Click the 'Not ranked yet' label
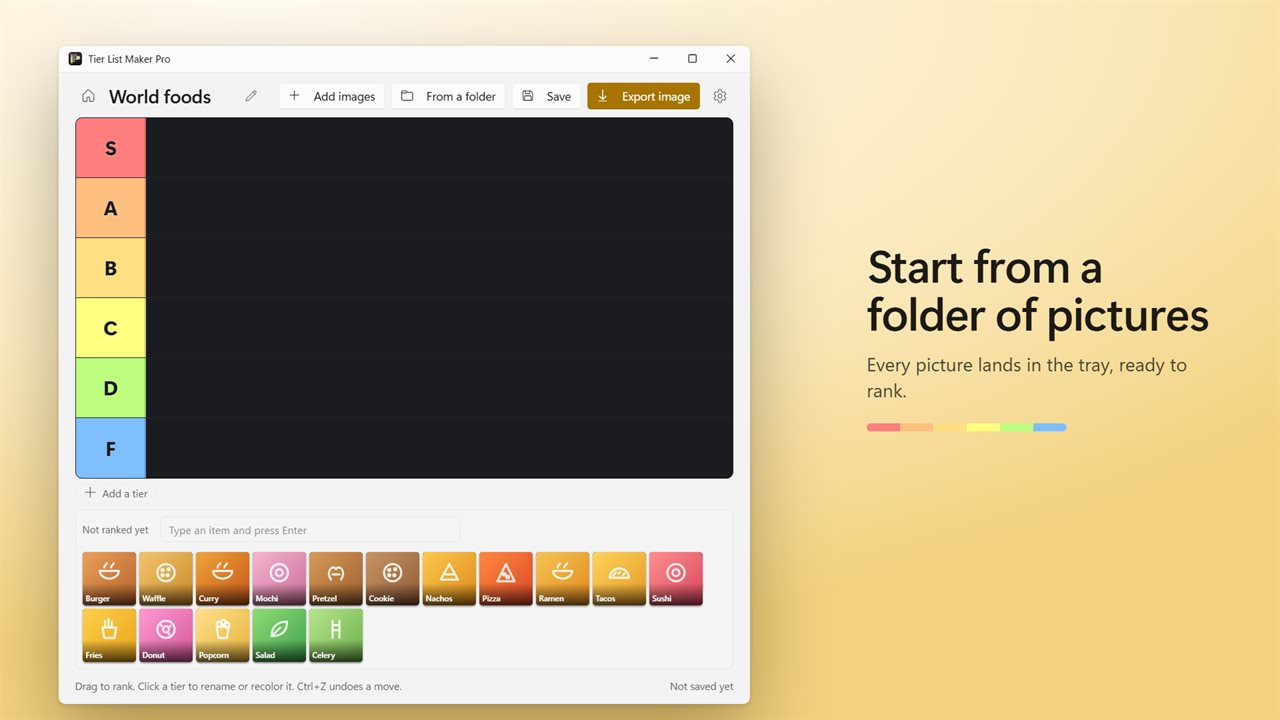Screen dimensions: 1280x720 click(115, 530)
